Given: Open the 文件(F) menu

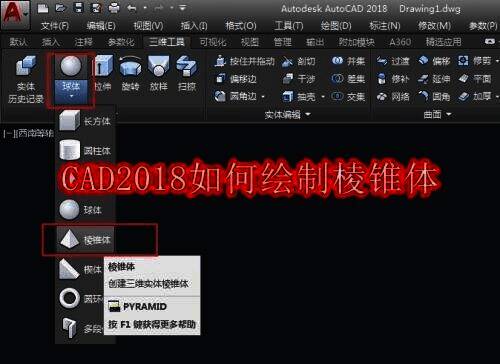Looking at the screenshot, I should coord(54,26).
